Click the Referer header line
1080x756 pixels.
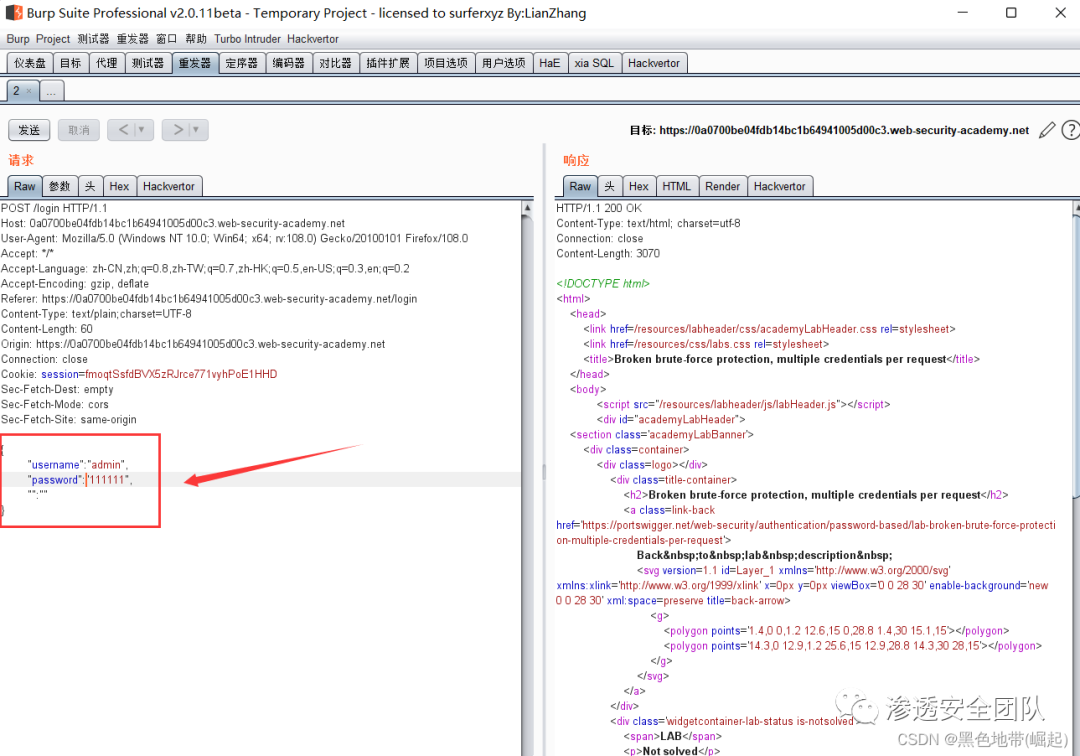[x=209, y=299]
